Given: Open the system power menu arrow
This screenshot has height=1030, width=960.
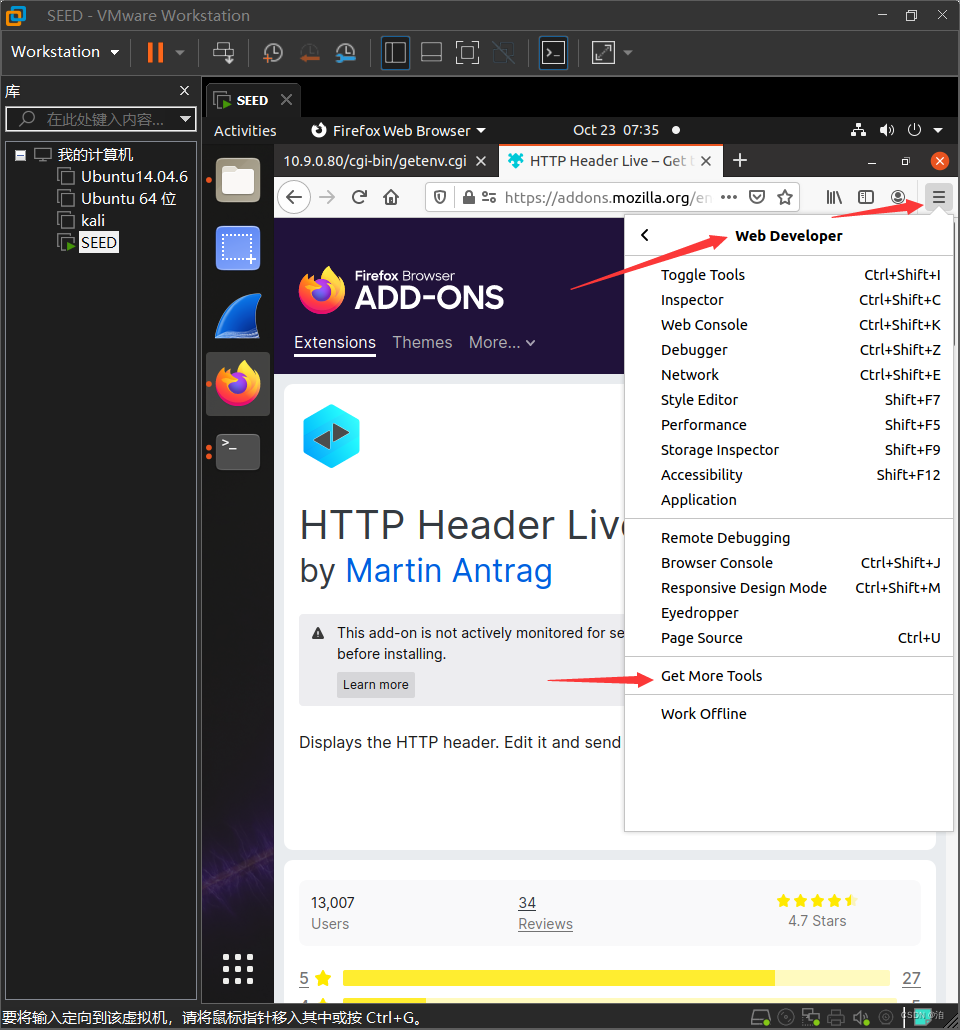Looking at the screenshot, I should point(938,130).
